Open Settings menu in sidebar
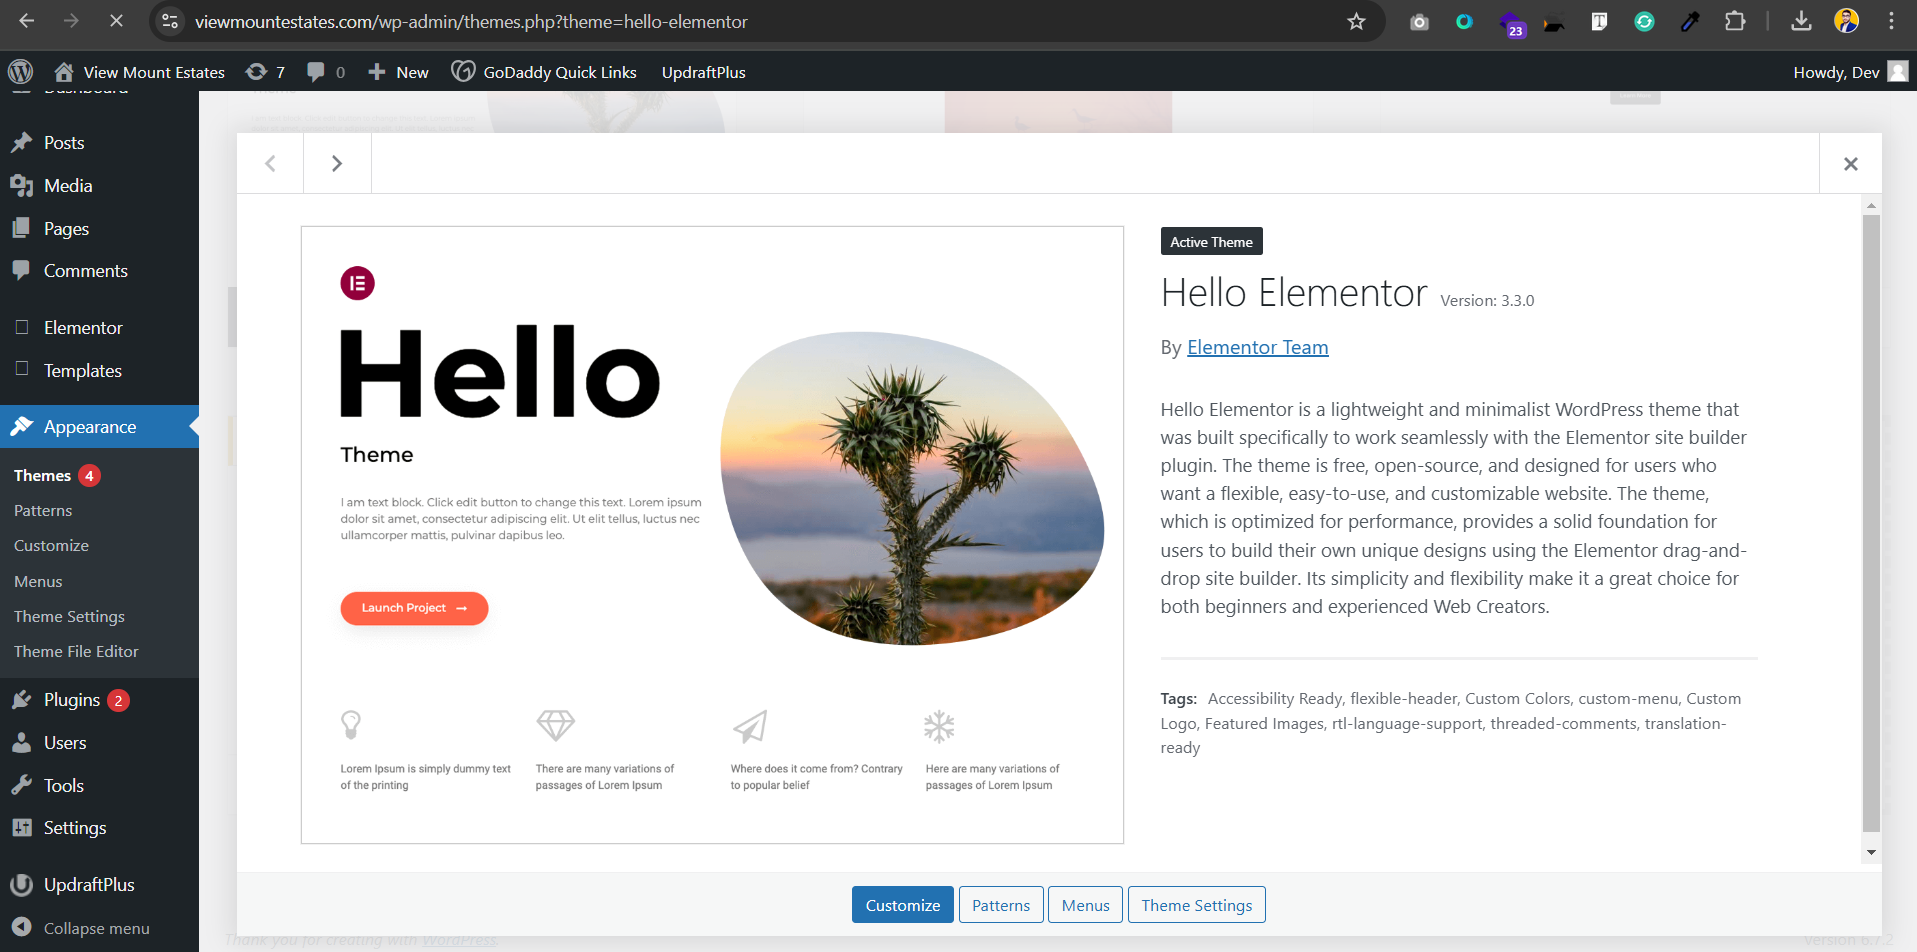The height and width of the screenshot is (952, 1917). click(x=75, y=828)
